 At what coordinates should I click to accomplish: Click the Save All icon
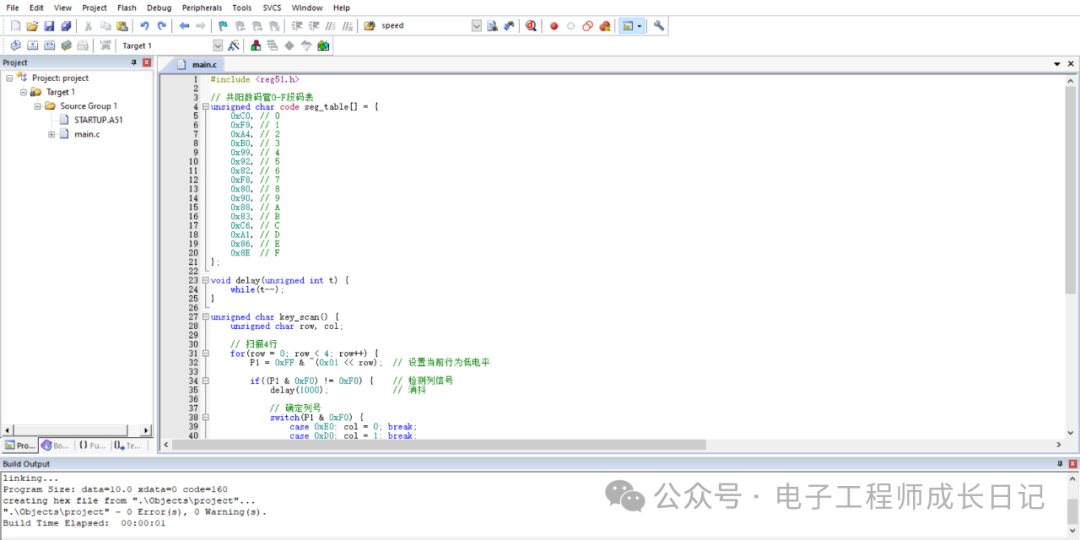65,25
